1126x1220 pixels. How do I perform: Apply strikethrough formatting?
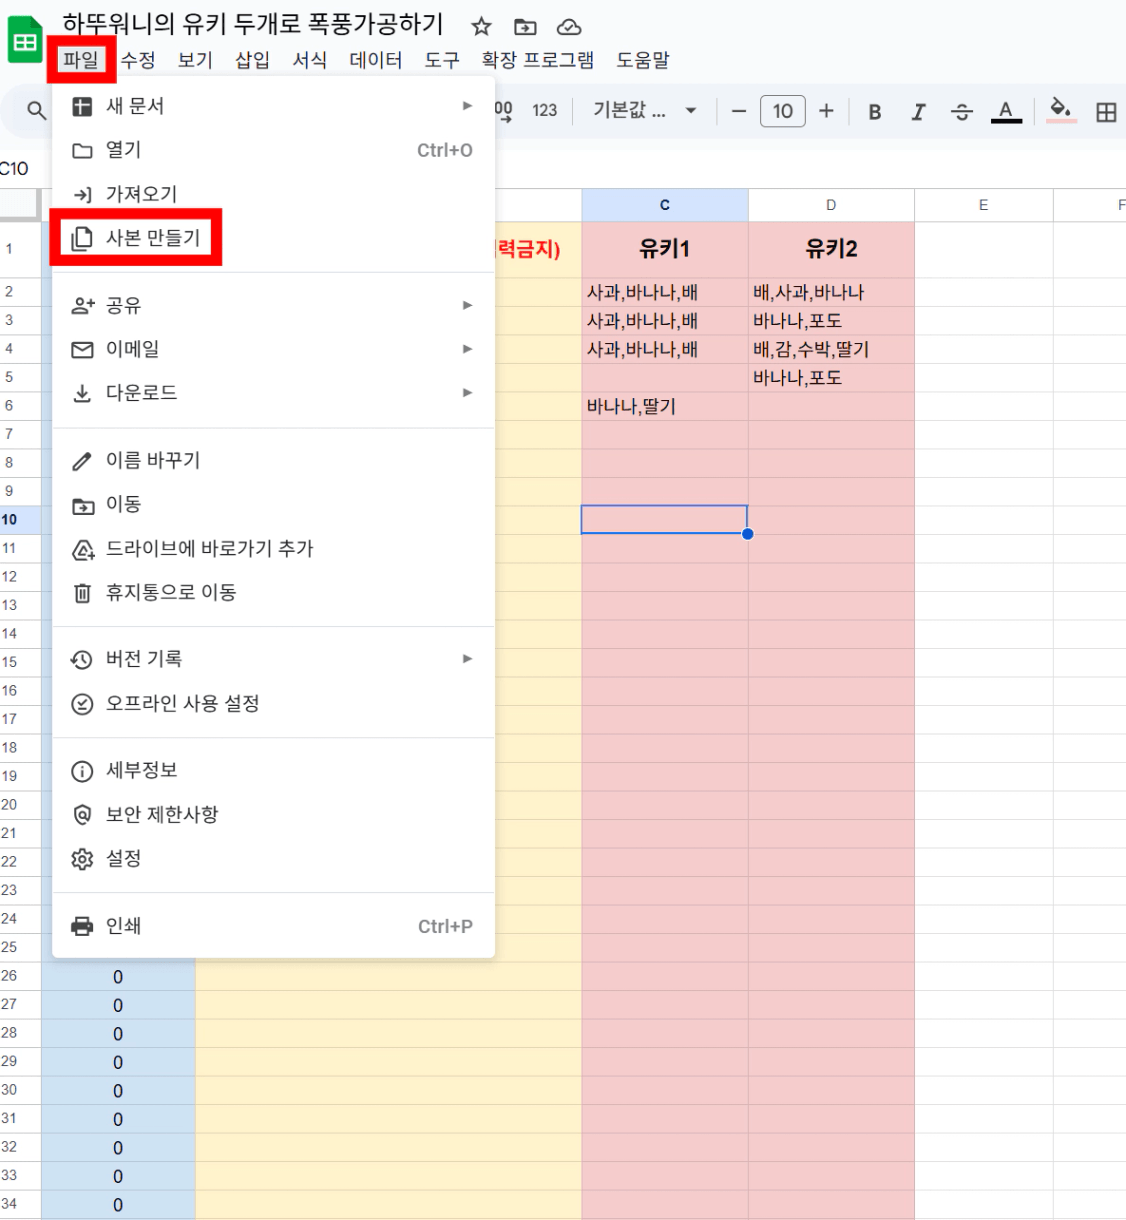(961, 112)
